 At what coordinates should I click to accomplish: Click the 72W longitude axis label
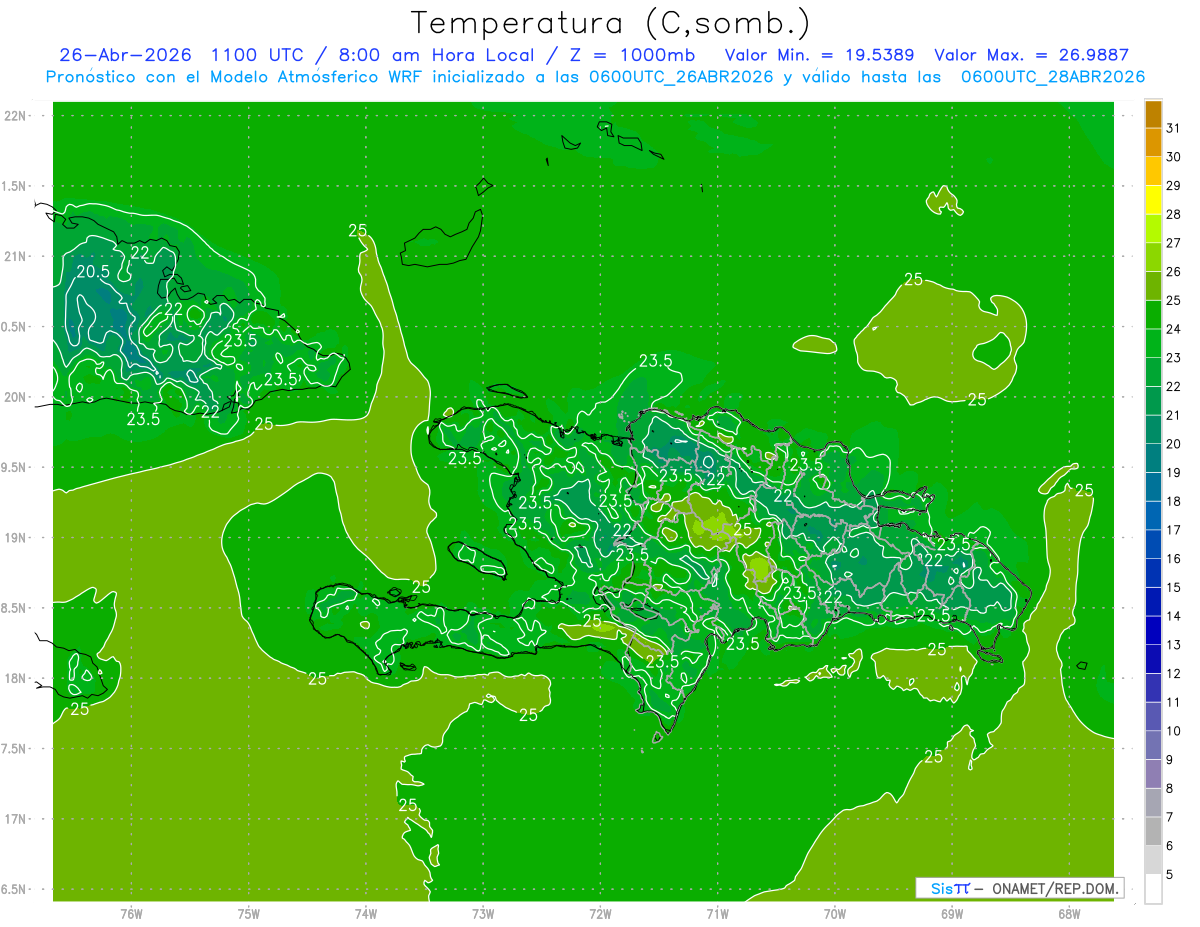(600, 913)
